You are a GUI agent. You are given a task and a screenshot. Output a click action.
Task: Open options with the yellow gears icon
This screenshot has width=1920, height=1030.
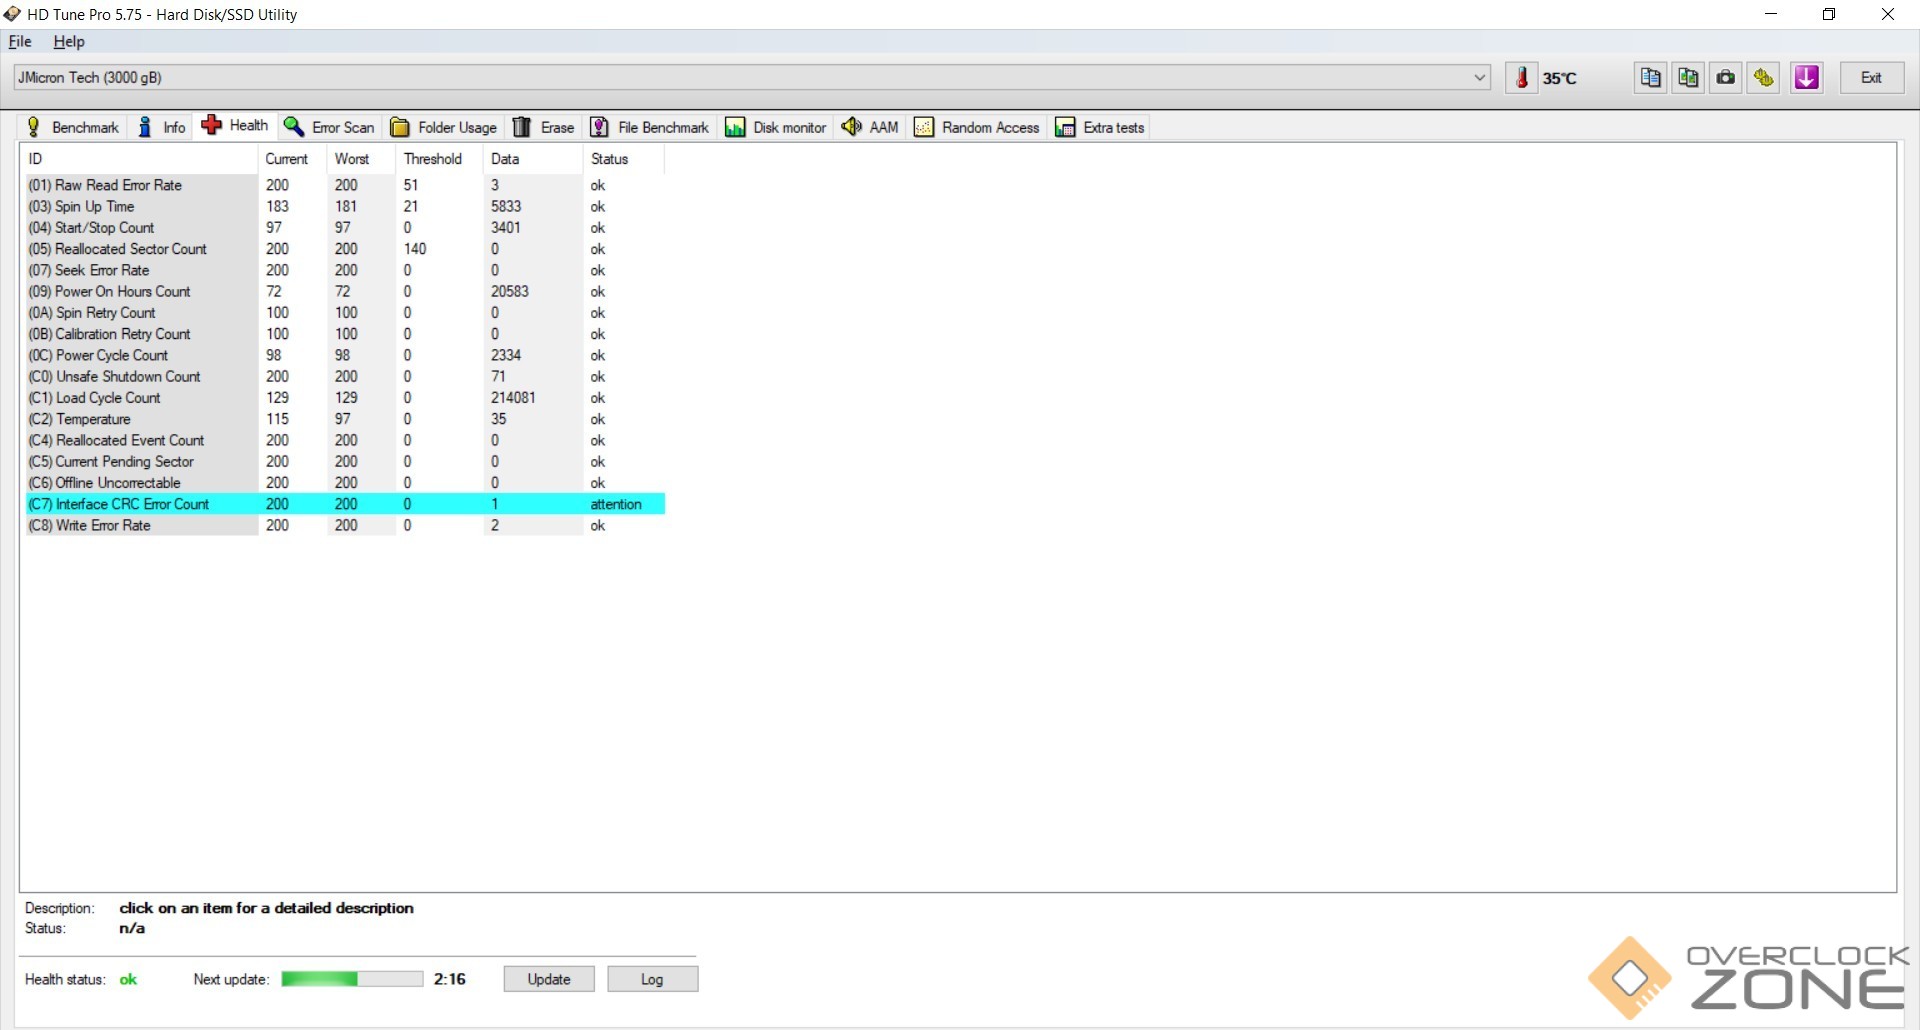click(x=1764, y=78)
